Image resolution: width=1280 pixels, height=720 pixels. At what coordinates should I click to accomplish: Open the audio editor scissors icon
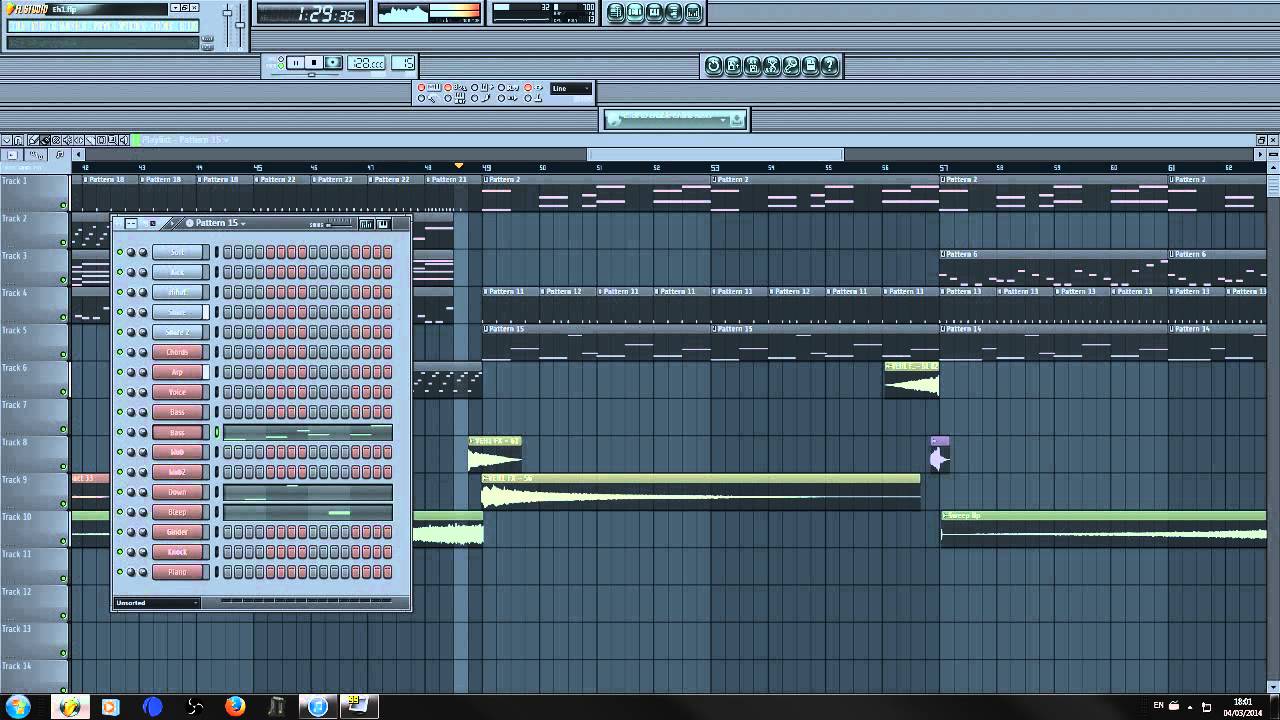(771, 66)
